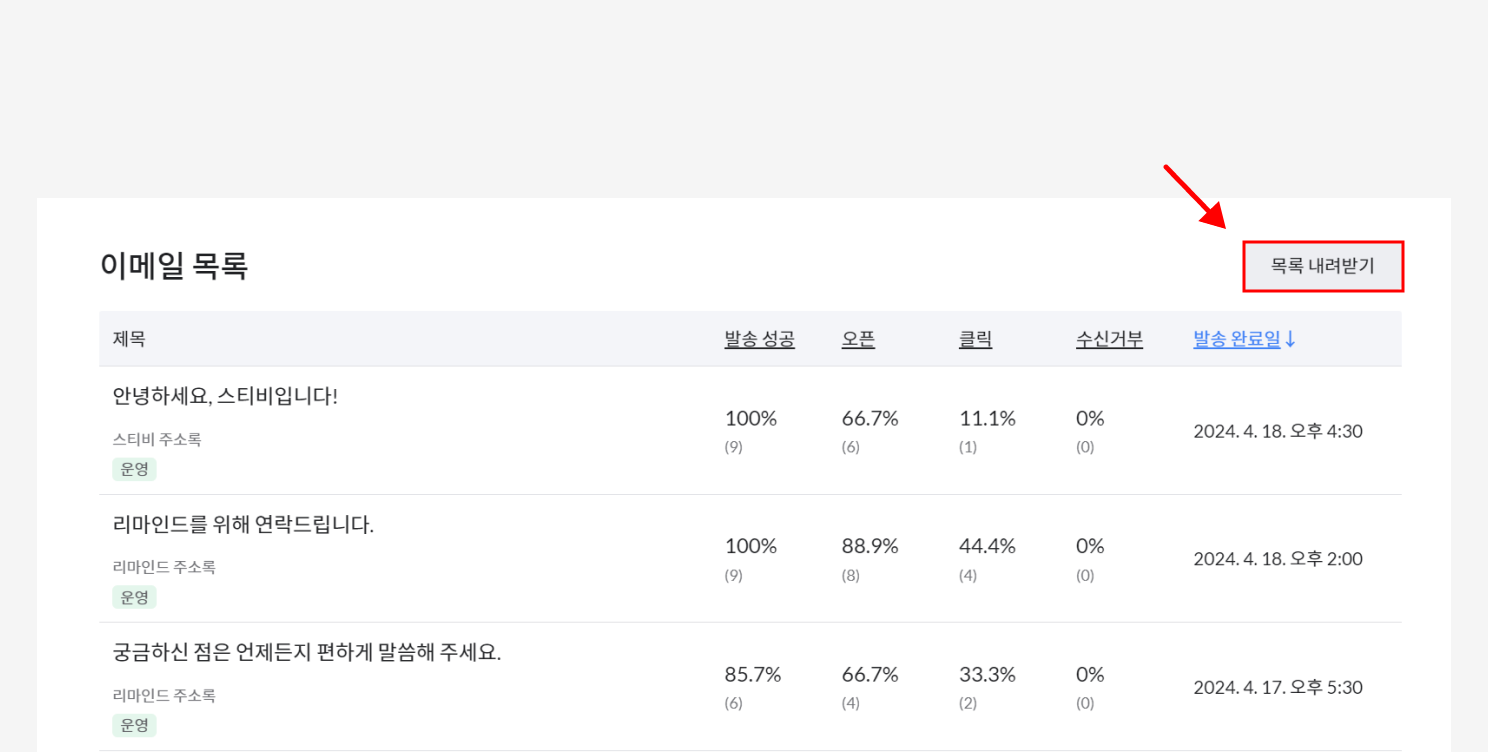Click the 이메일 목록 heading
The height and width of the screenshot is (752, 1488).
[x=174, y=266]
